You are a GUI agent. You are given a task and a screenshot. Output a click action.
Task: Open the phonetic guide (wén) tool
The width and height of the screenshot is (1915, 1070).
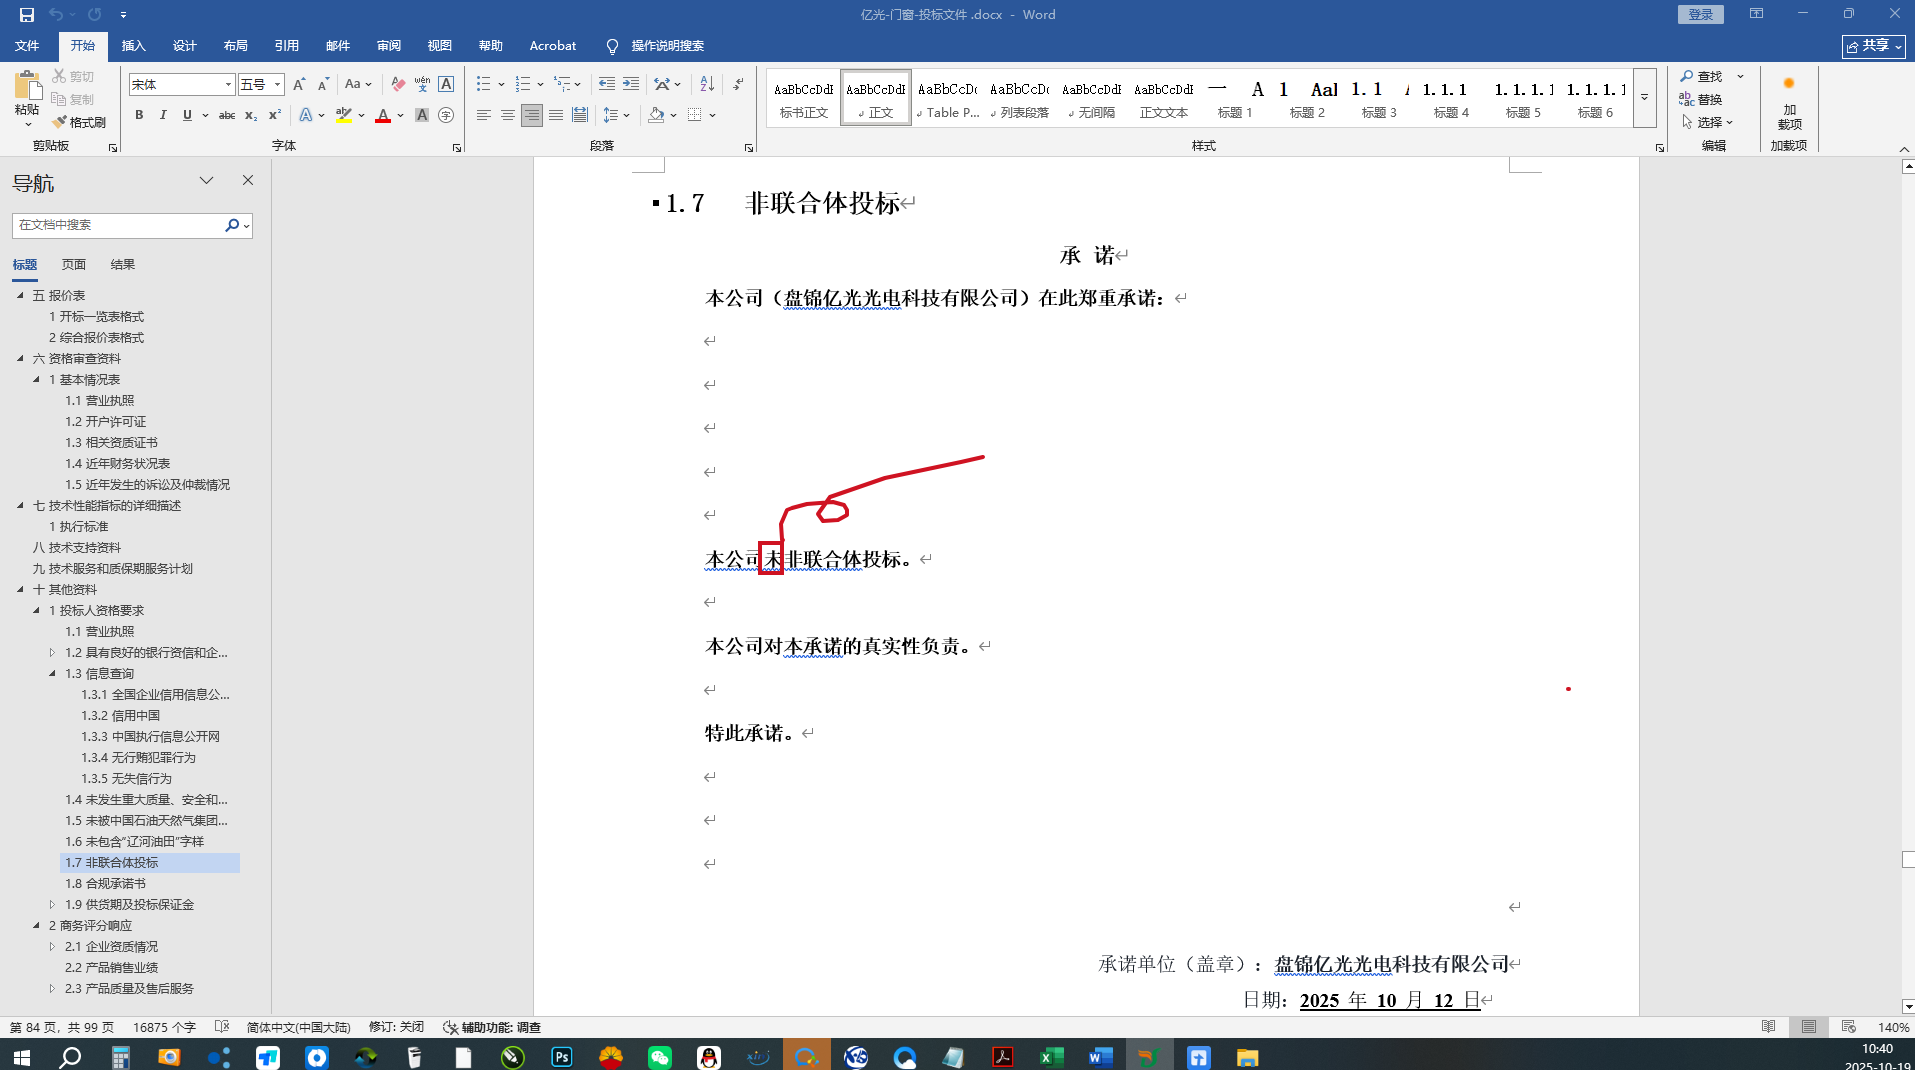coord(422,85)
